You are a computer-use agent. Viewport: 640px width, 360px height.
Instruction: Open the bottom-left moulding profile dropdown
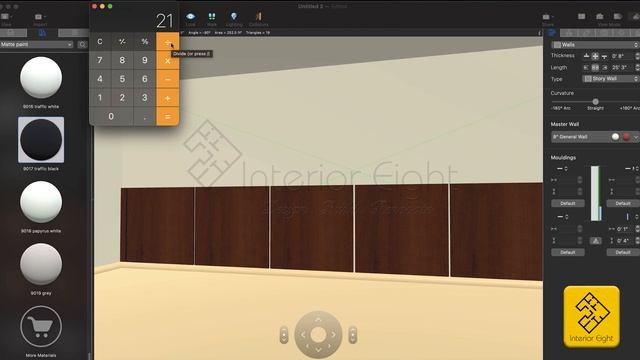click(x=562, y=217)
